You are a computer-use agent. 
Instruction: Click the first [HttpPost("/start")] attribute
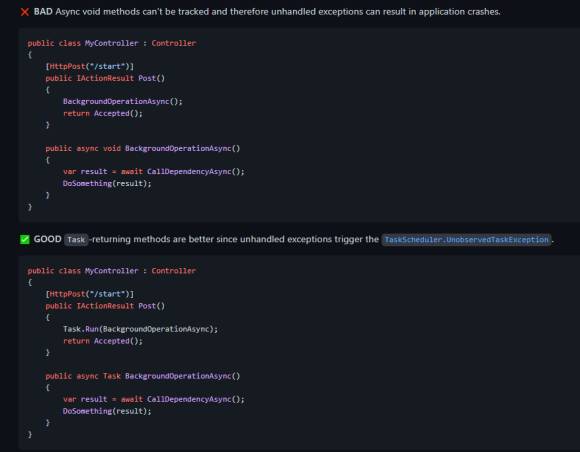pos(90,67)
